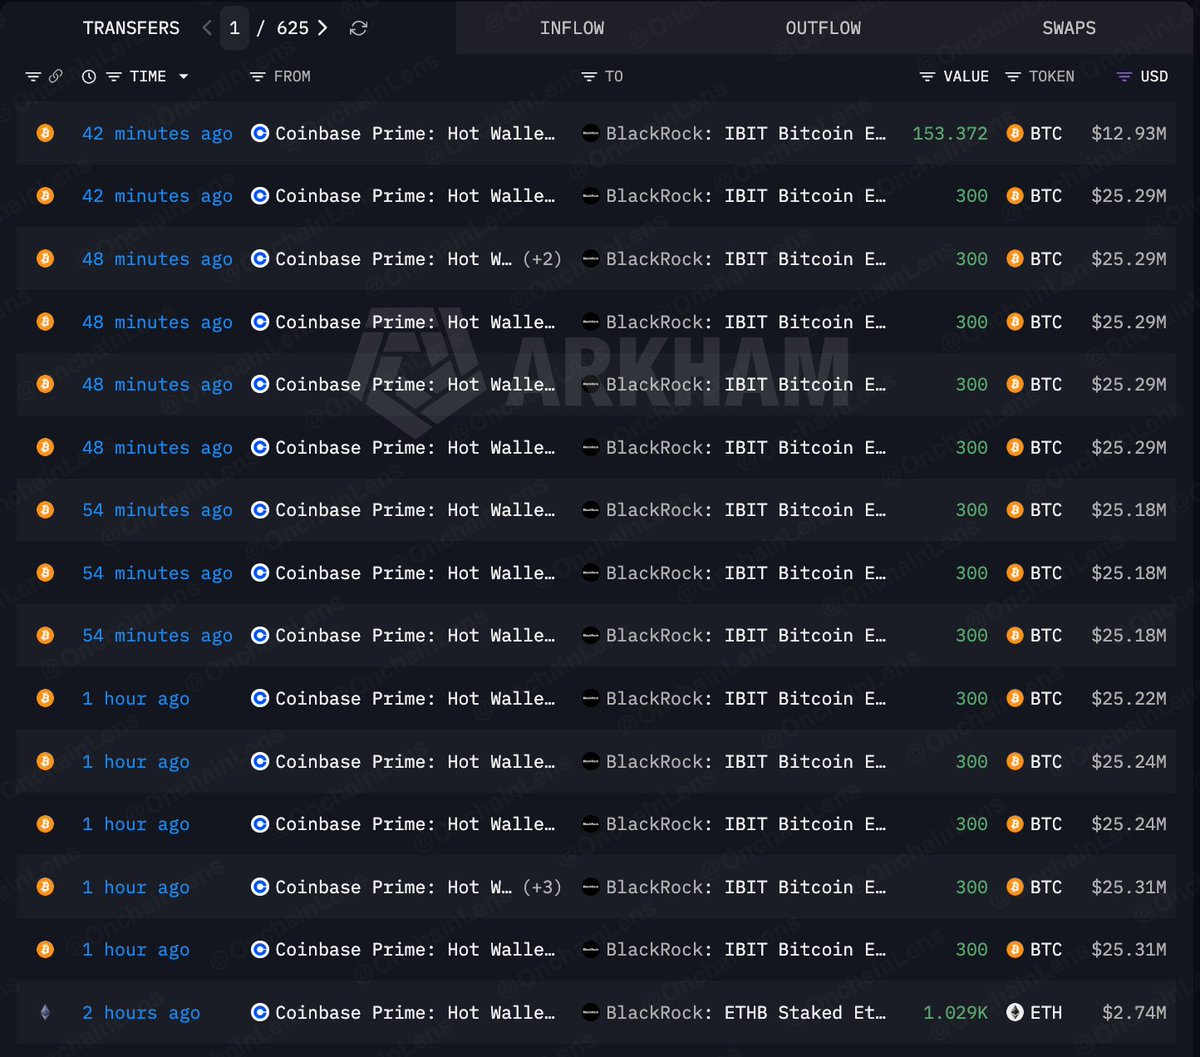The image size is (1200, 1057).
Task: Click the BTC token icon in the (+2) row
Action: pyautogui.click(x=1015, y=259)
